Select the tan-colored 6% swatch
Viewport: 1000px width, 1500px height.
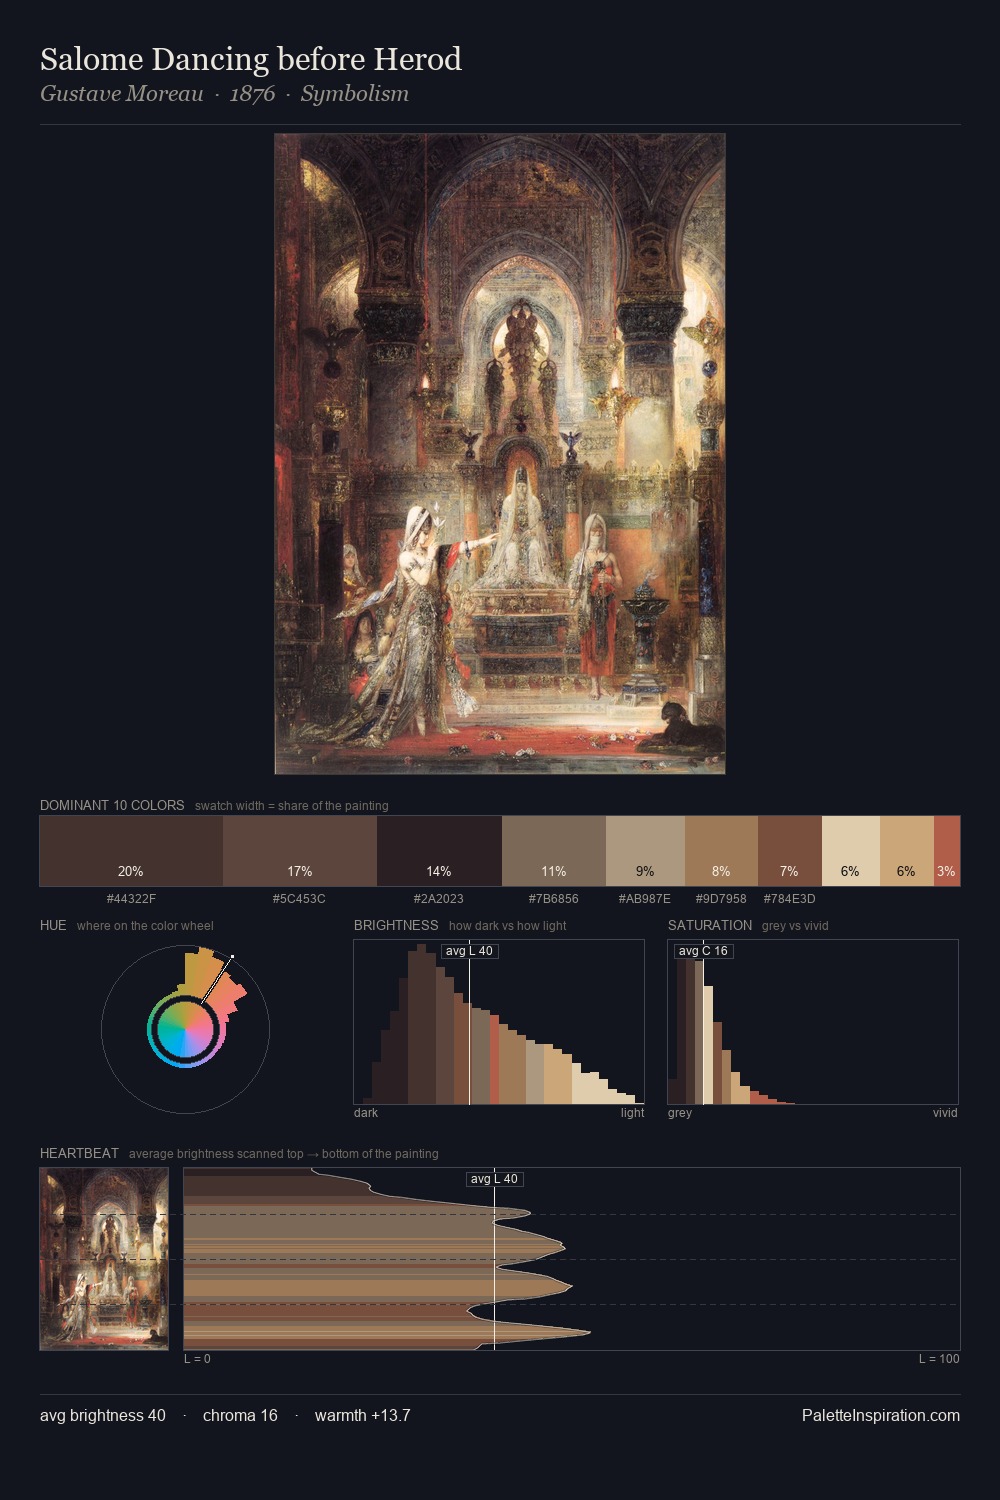pos(907,851)
